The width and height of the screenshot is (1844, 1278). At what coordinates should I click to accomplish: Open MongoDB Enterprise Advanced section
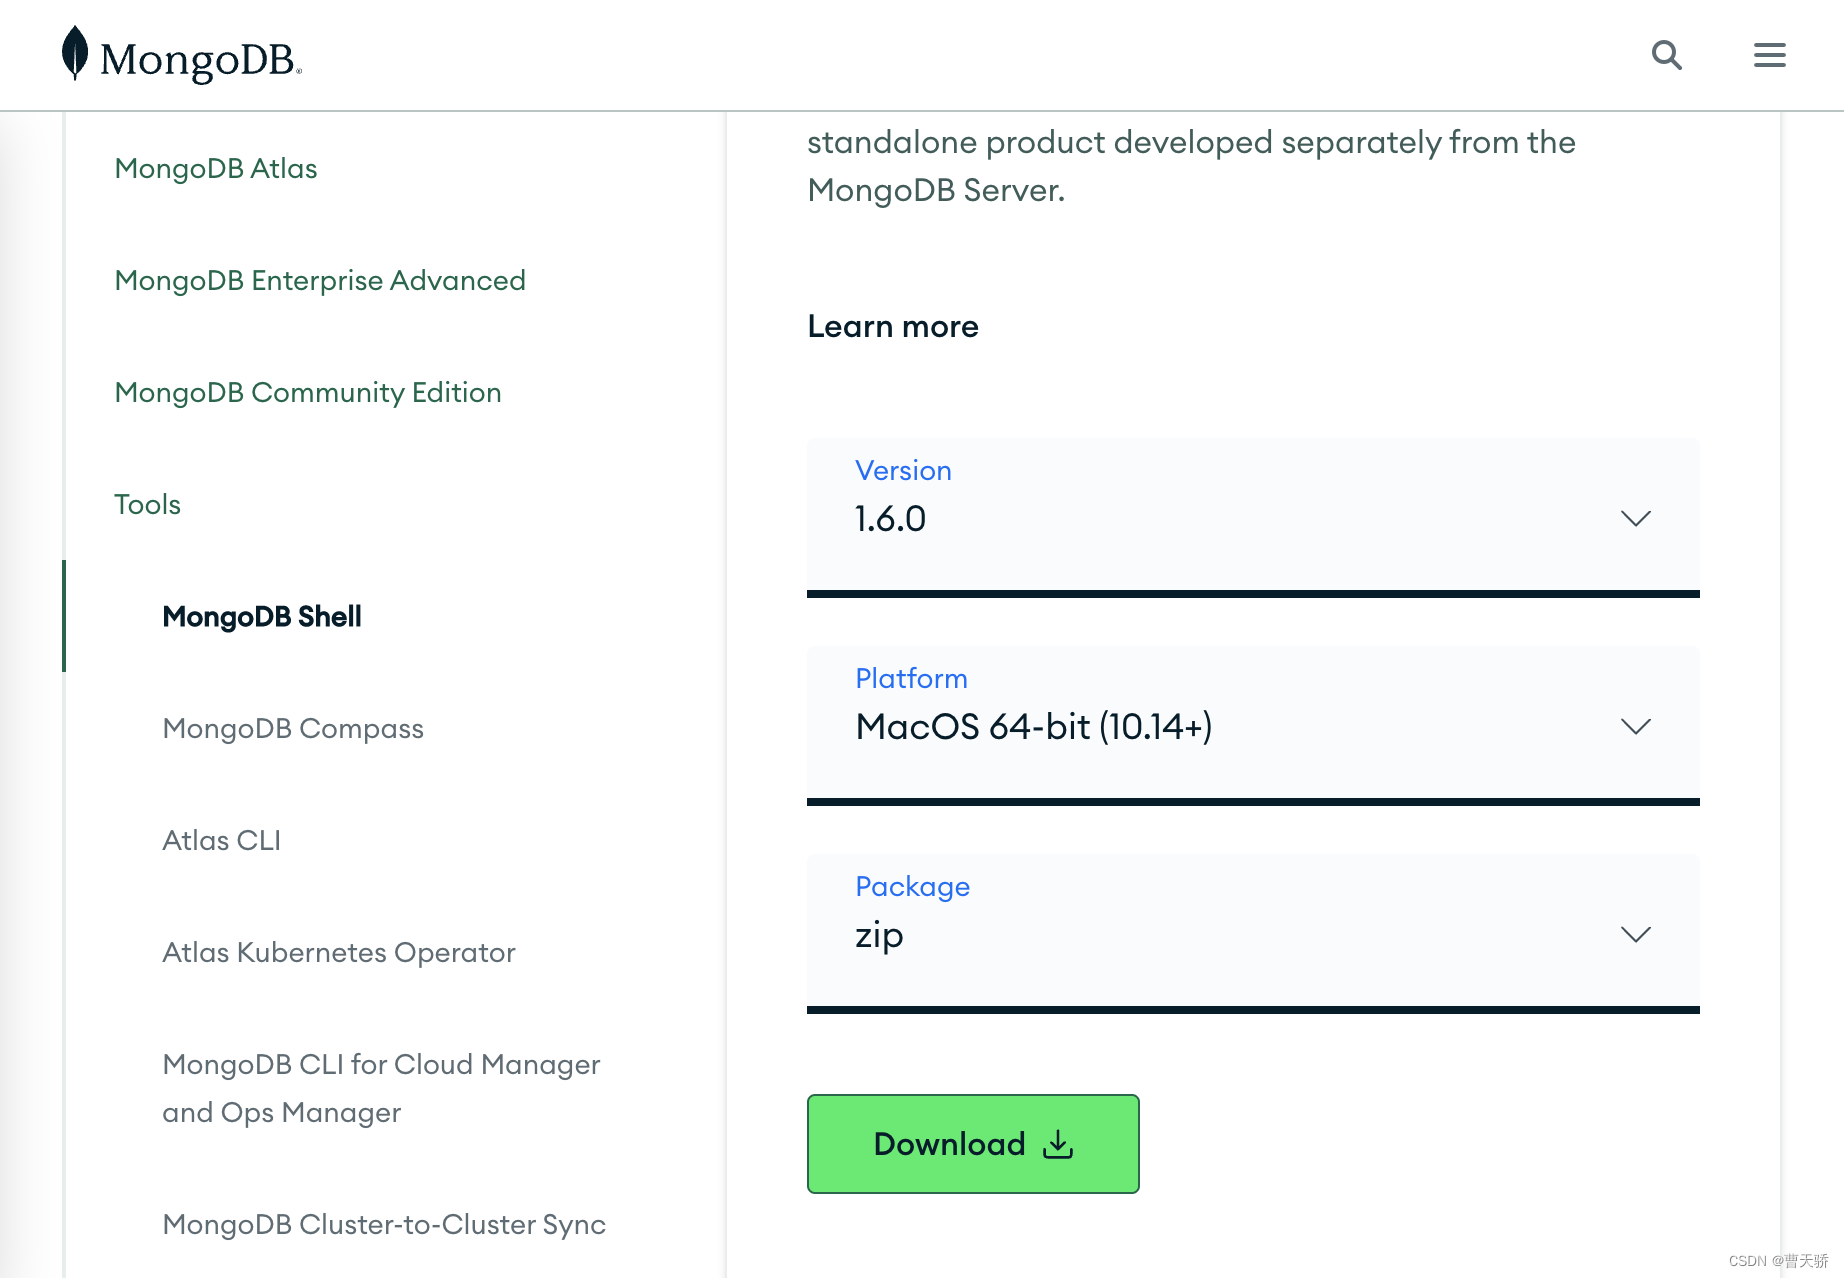pyautogui.click(x=320, y=280)
